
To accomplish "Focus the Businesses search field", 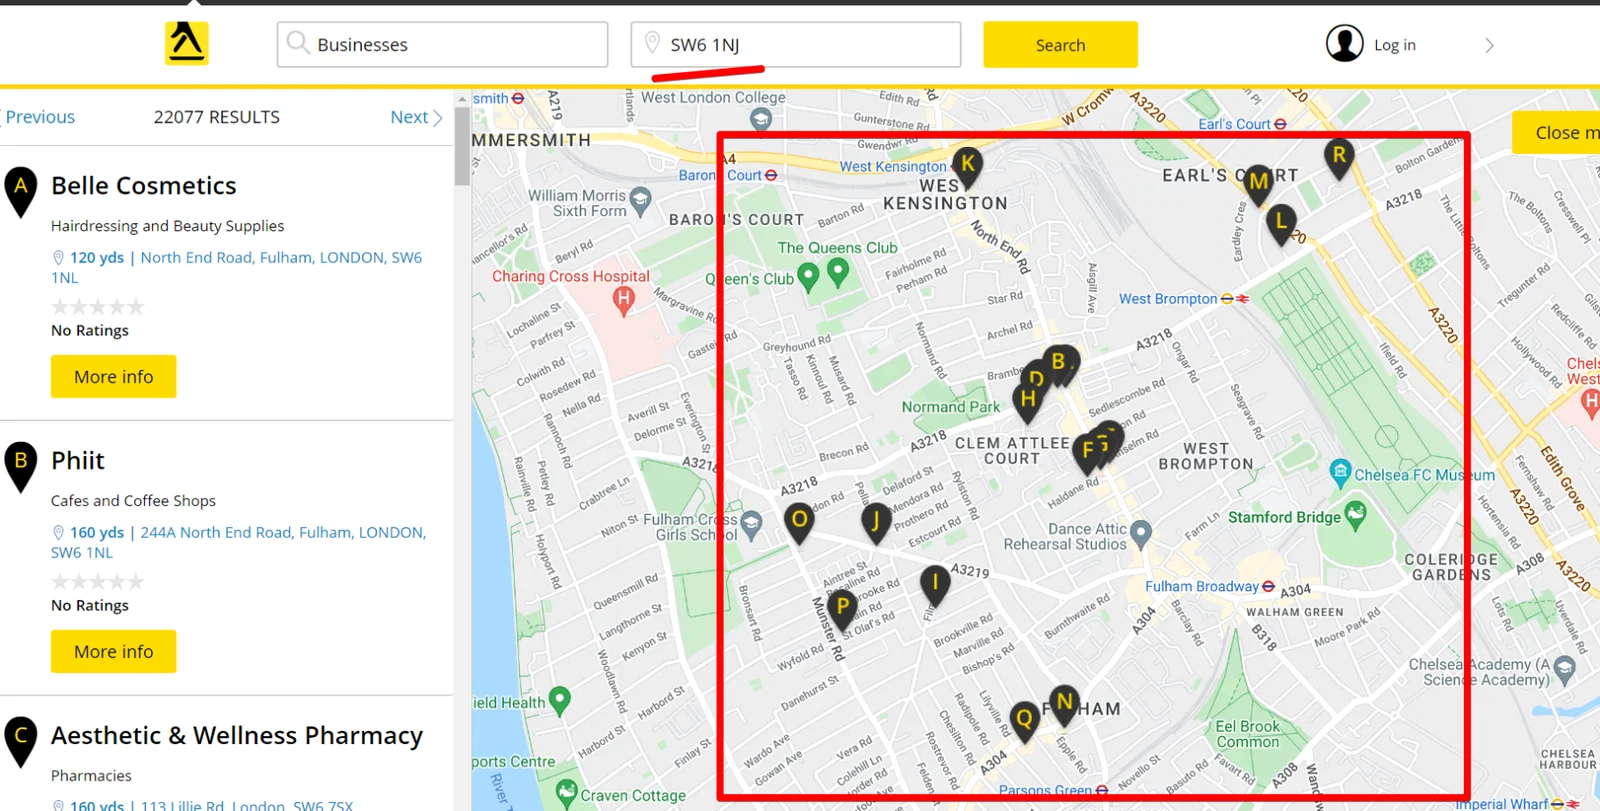I will click(442, 45).
